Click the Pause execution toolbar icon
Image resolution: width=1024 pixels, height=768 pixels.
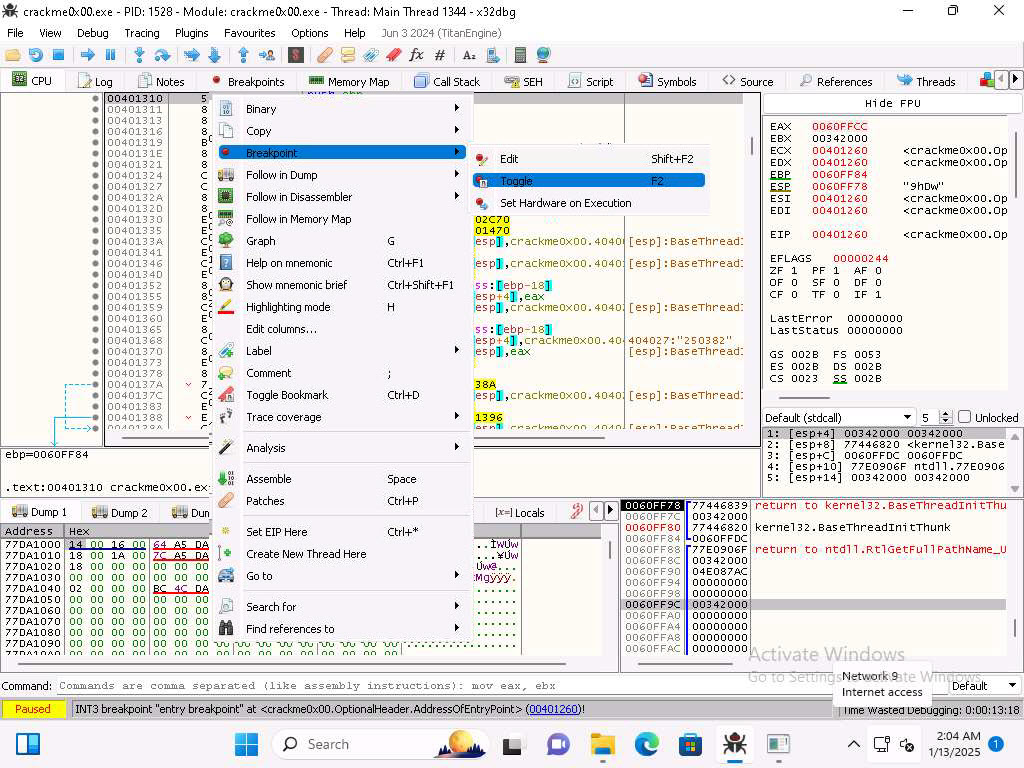pyautogui.click(x=110, y=55)
